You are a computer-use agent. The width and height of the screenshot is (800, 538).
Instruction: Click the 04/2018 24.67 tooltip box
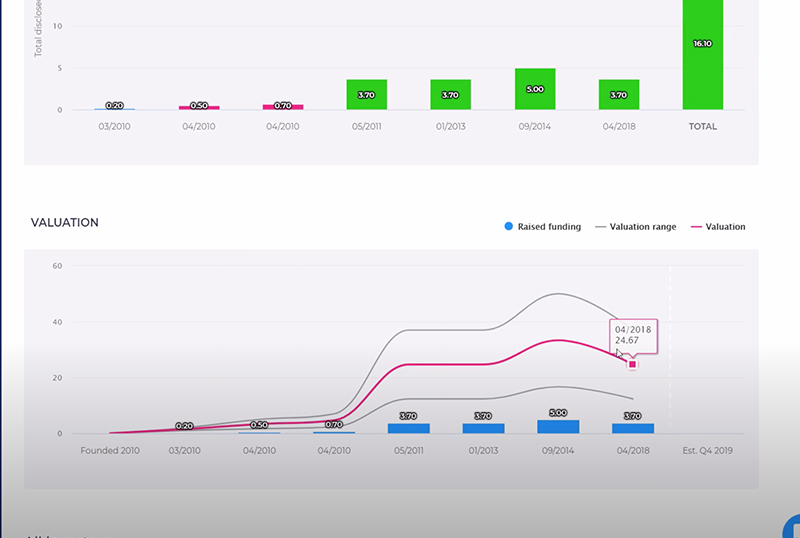(633, 335)
